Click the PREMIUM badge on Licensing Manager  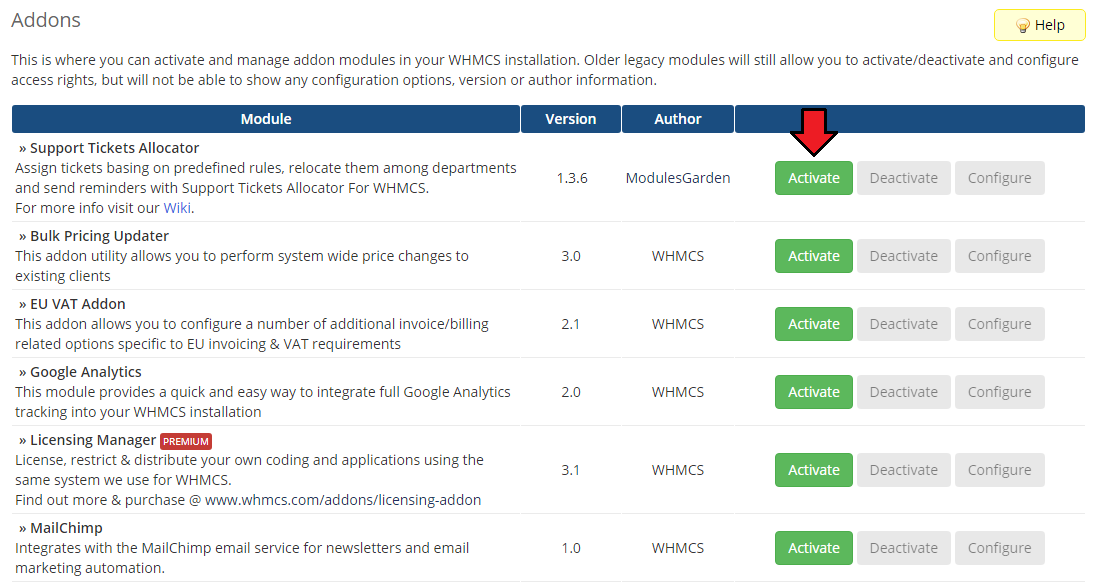(186, 441)
